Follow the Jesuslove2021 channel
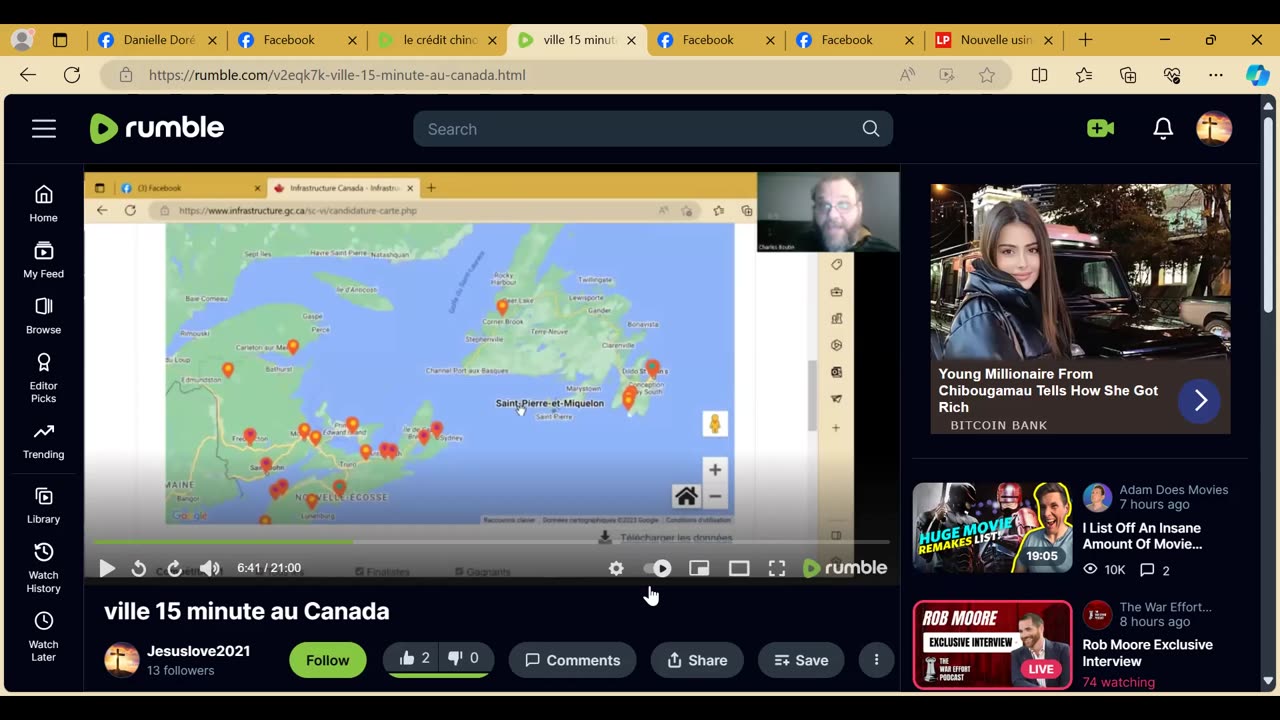 328,660
